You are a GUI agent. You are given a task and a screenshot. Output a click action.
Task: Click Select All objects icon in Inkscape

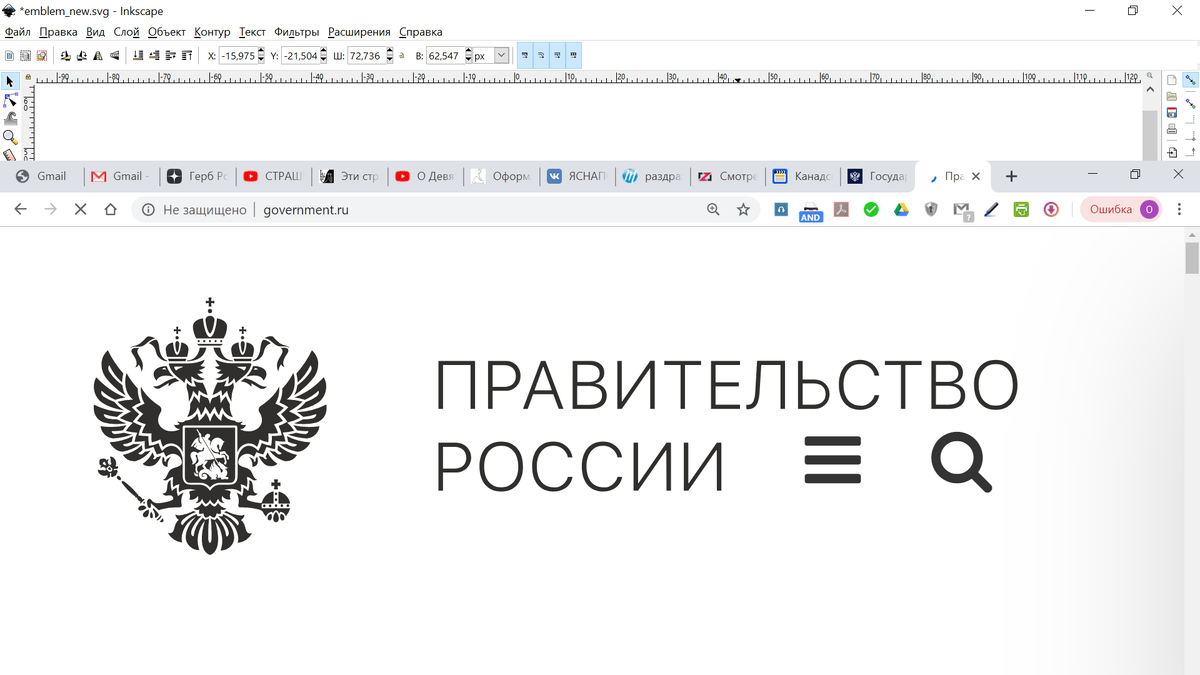[x=9, y=56]
